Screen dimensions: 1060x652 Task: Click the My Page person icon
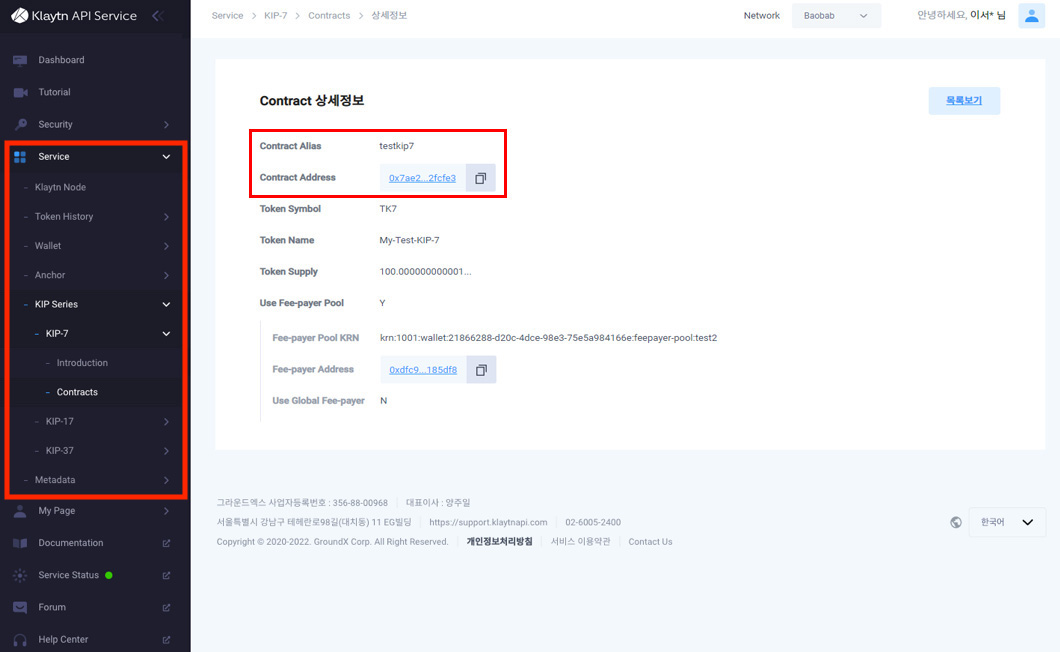20,511
